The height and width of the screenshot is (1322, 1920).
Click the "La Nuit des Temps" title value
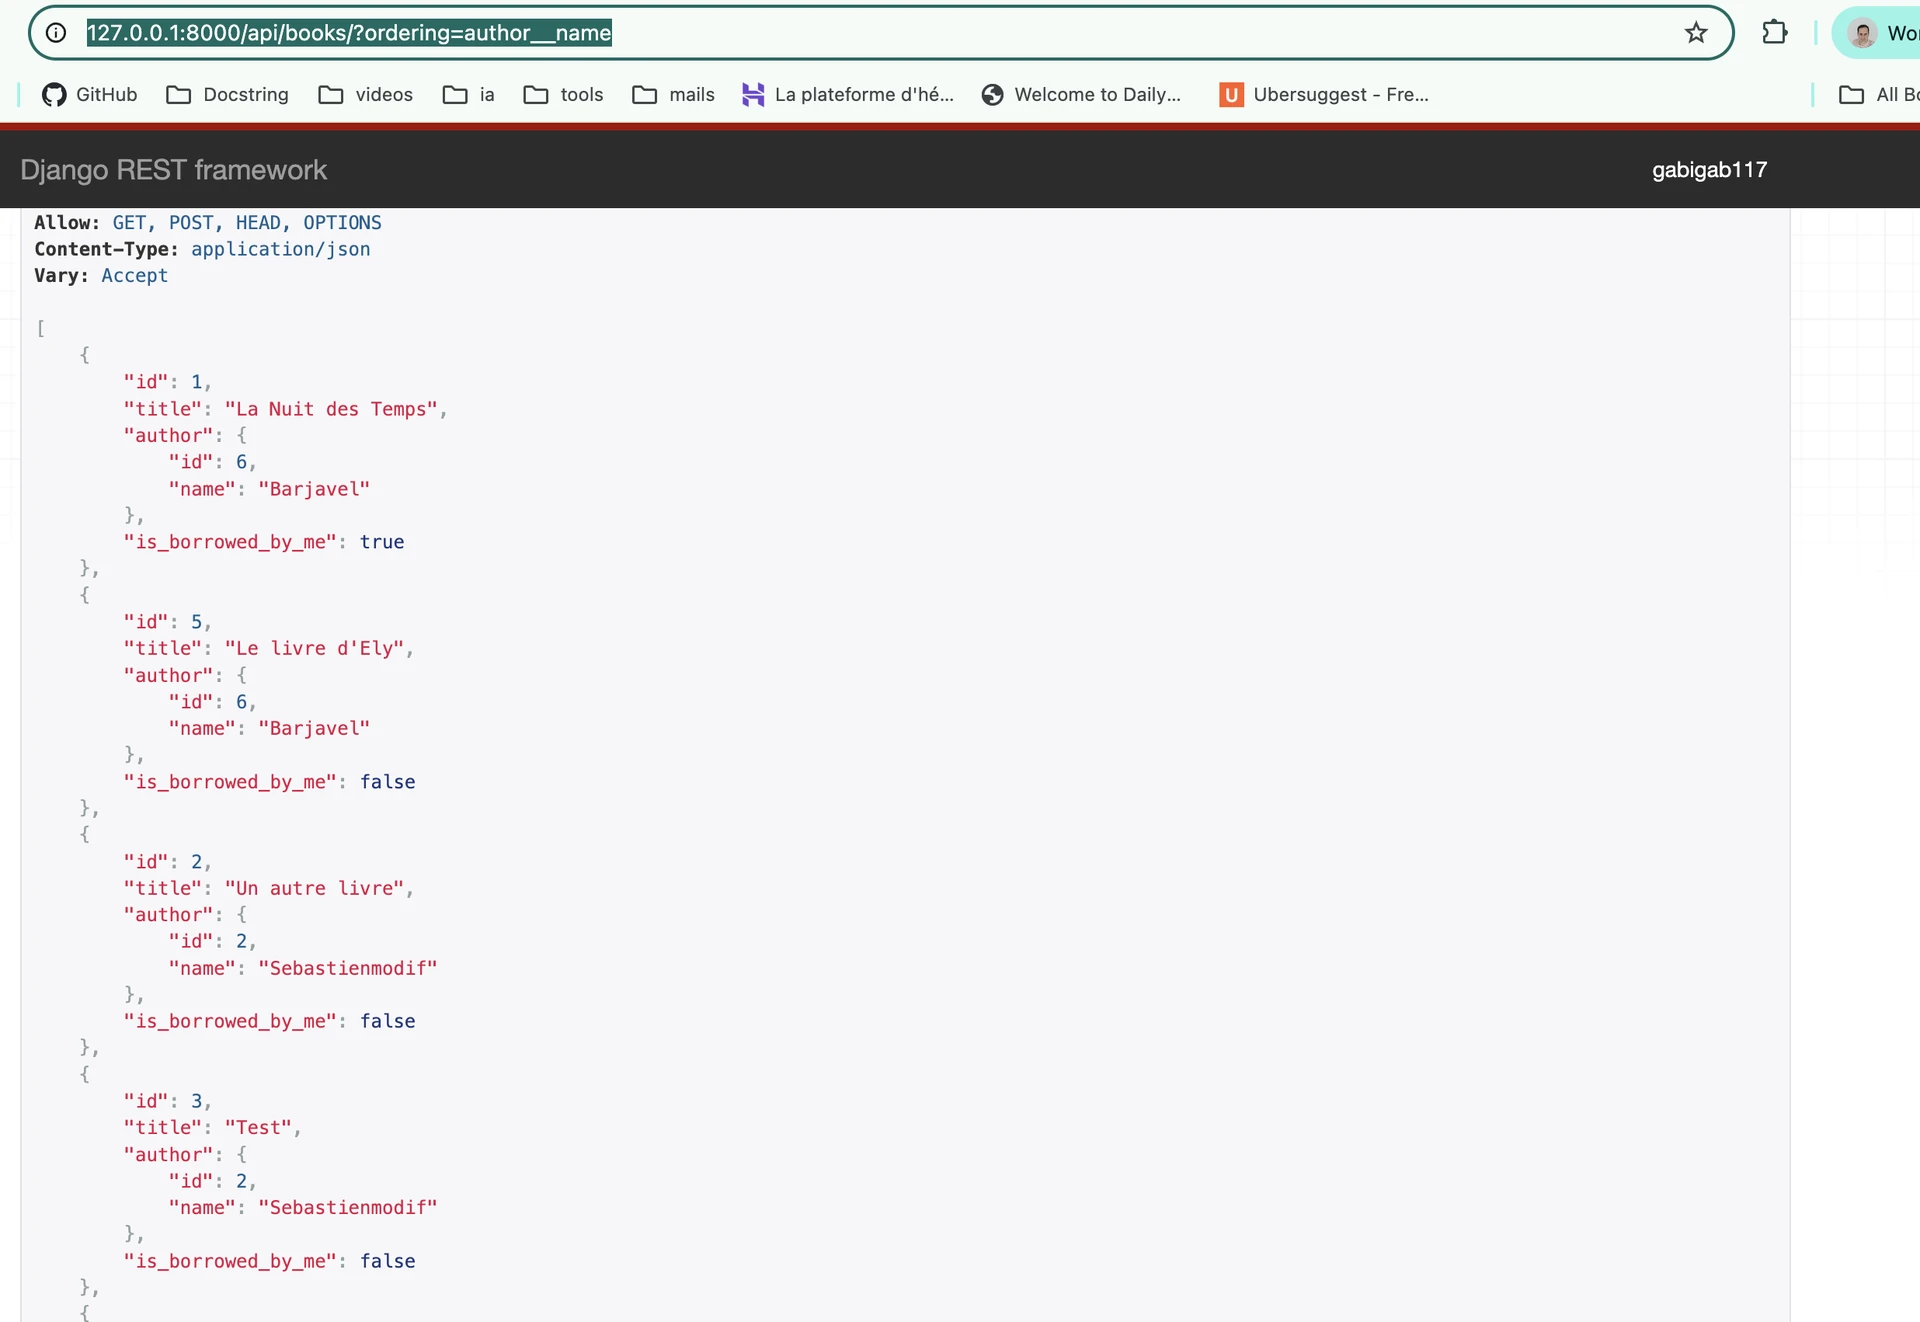331,409
